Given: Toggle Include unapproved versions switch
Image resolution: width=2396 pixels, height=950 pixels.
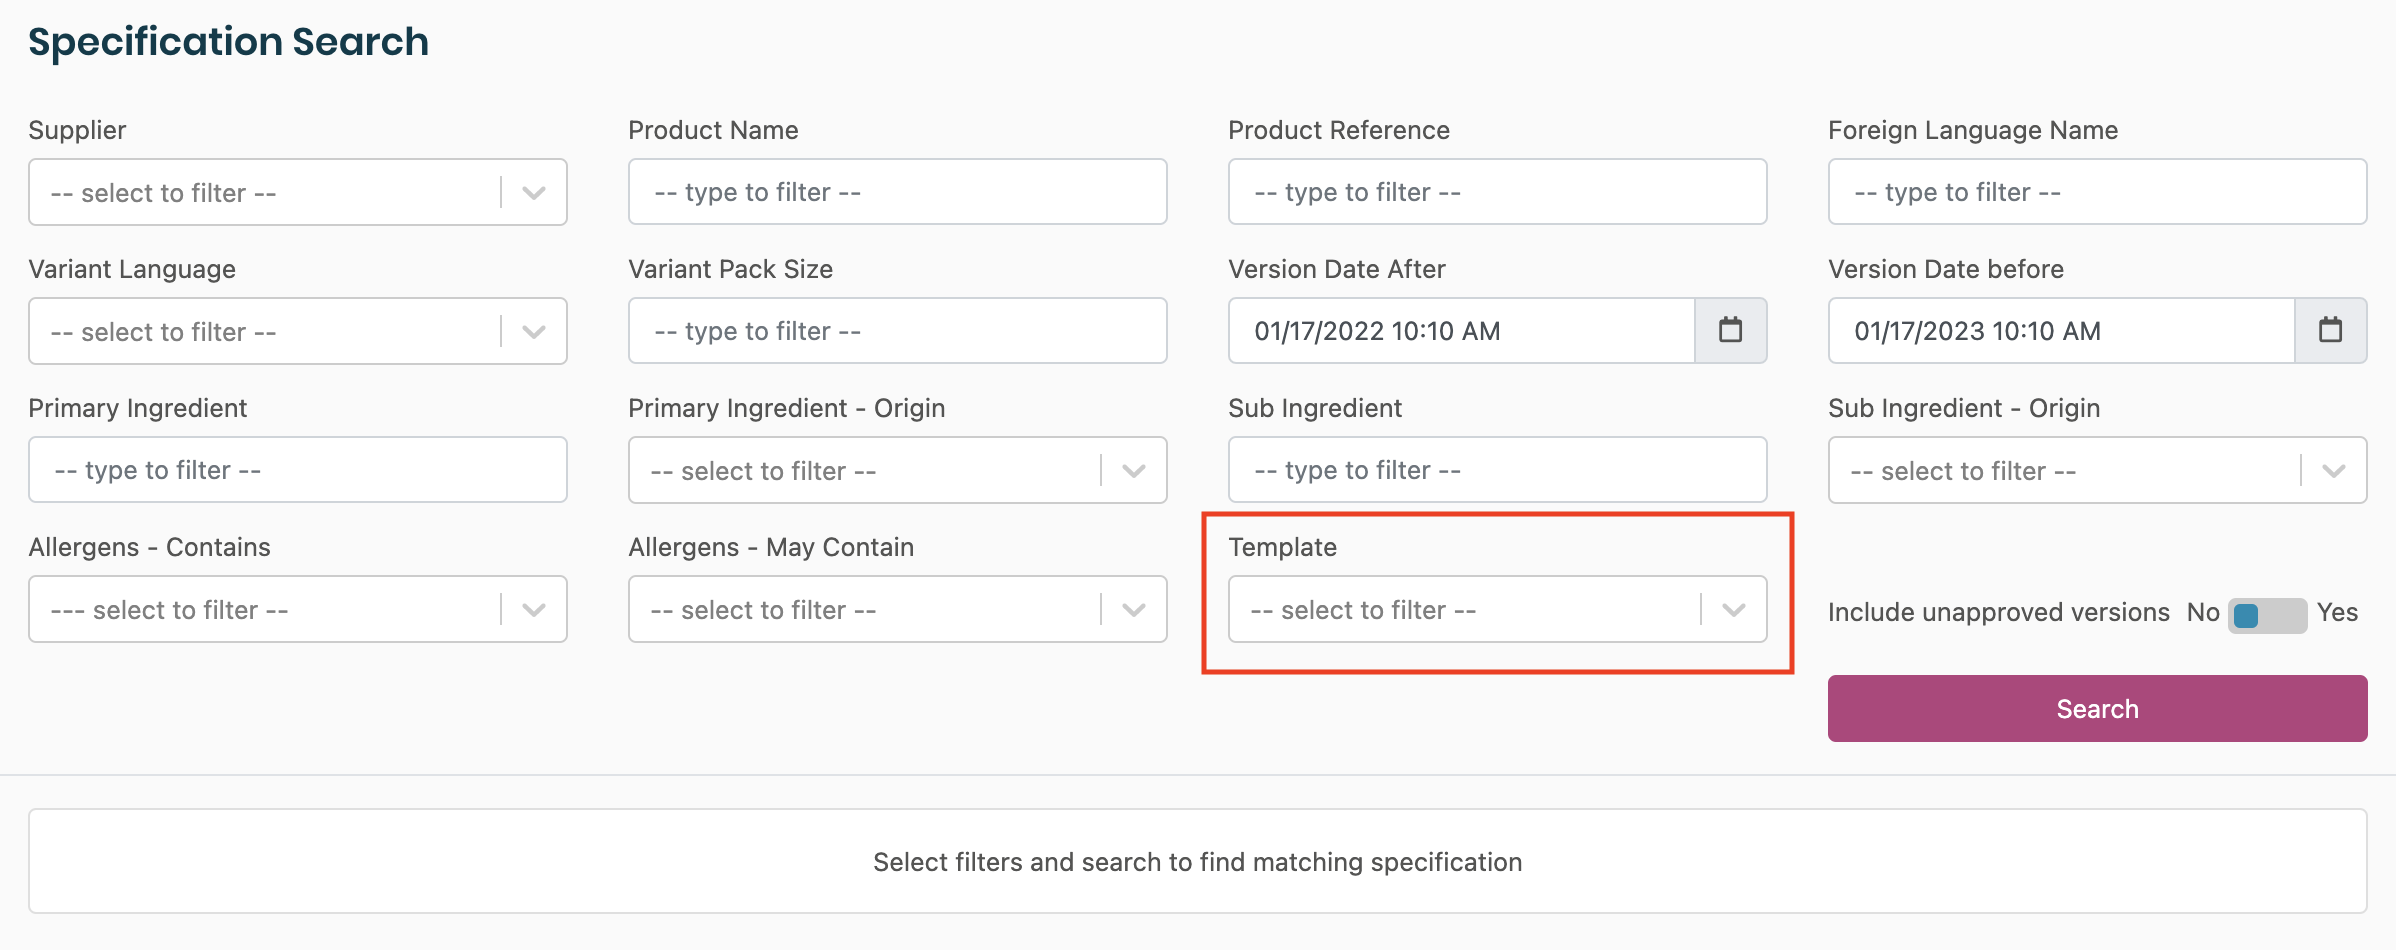Looking at the screenshot, I should (x=2266, y=614).
